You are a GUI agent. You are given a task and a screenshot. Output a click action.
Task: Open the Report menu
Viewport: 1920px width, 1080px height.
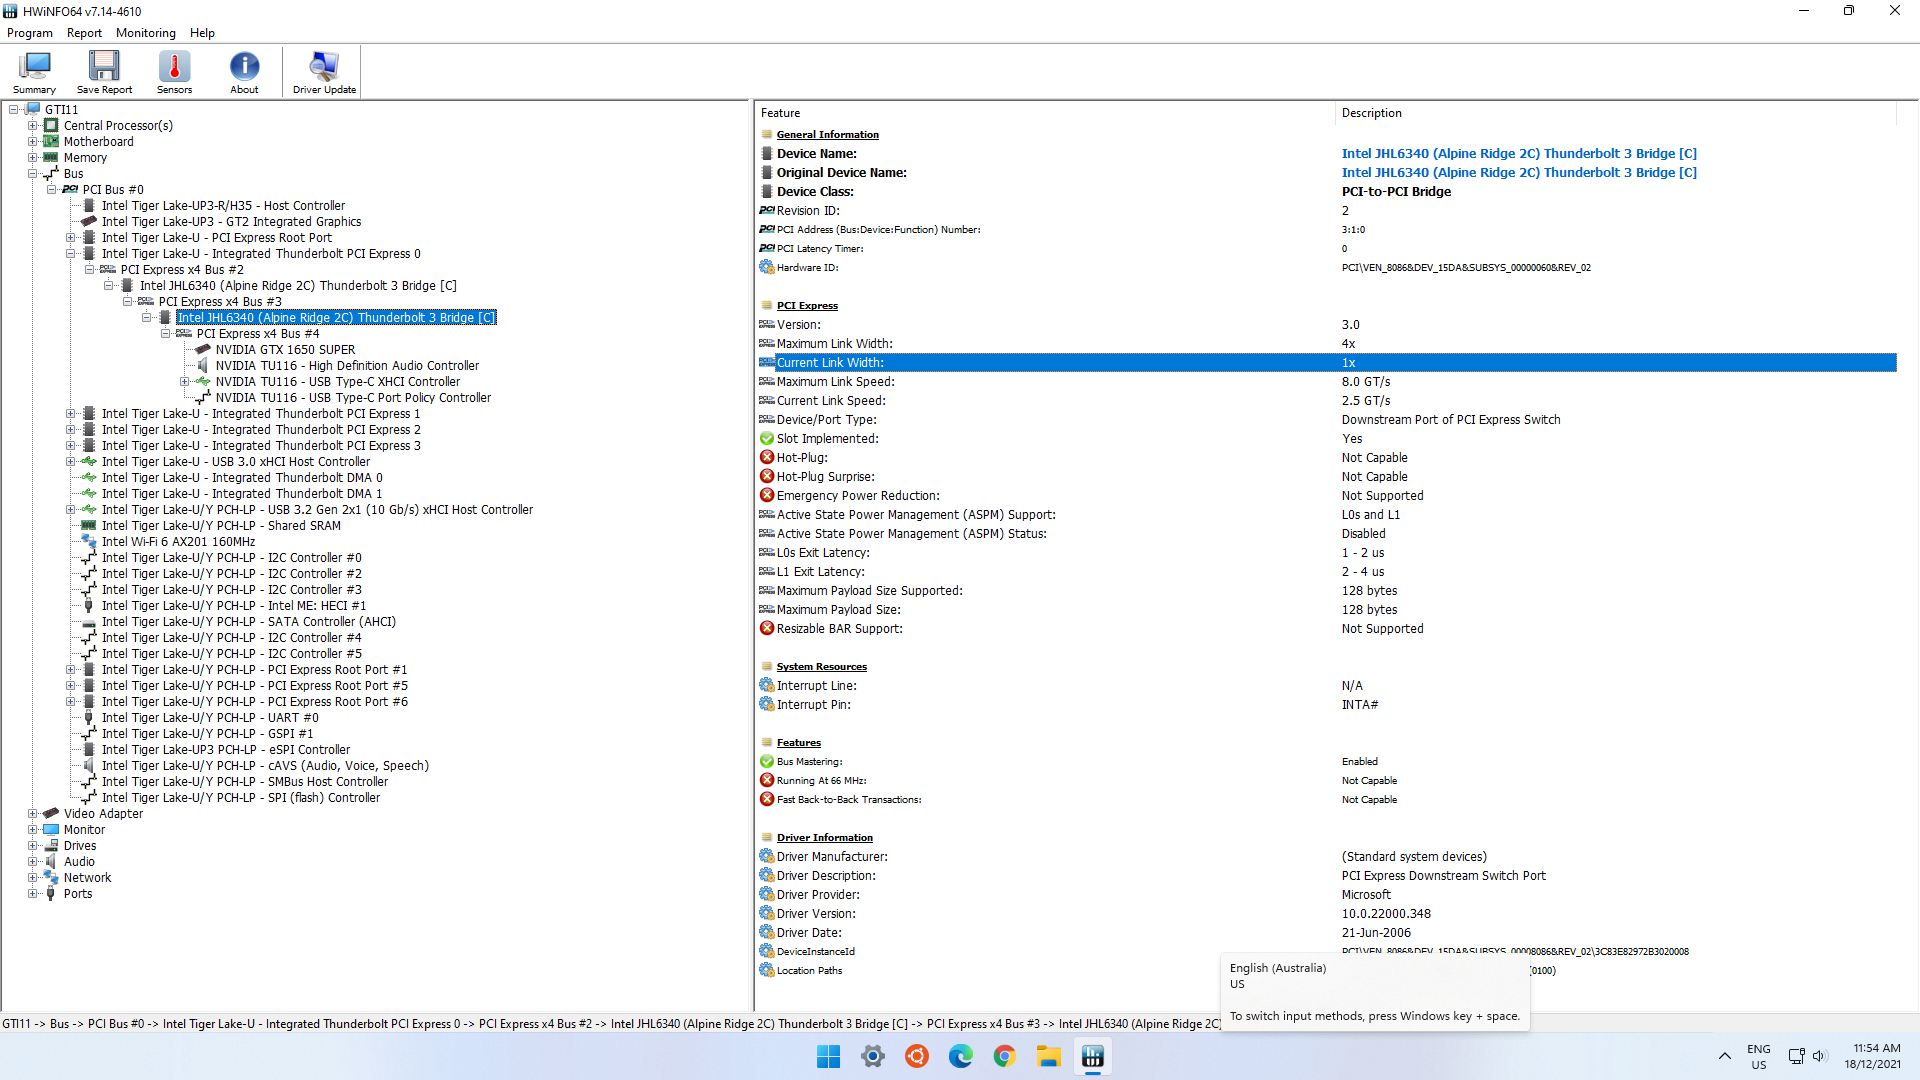click(x=84, y=33)
